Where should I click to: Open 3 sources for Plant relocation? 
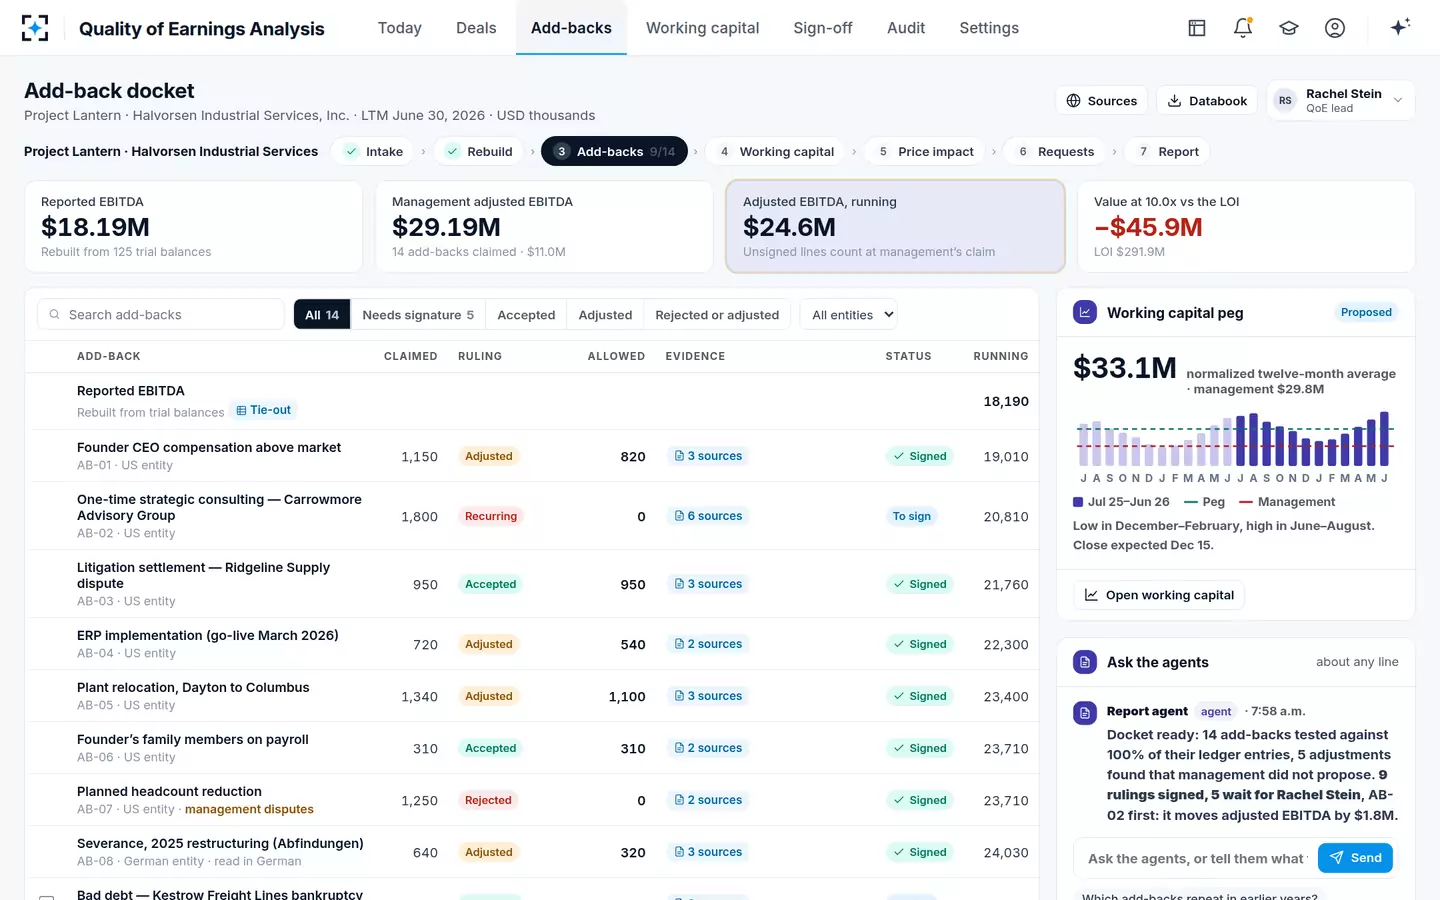point(709,696)
